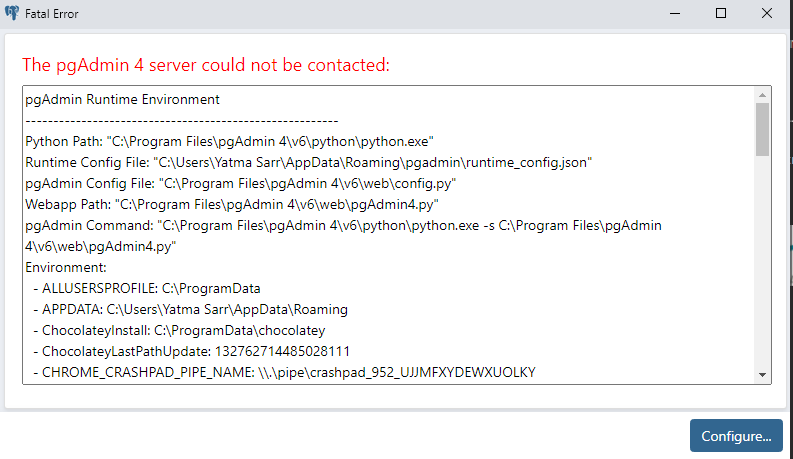
Task: Click the CHROME_CRASHPAD_PIPE_NAME entry
Action: (x=288, y=372)
